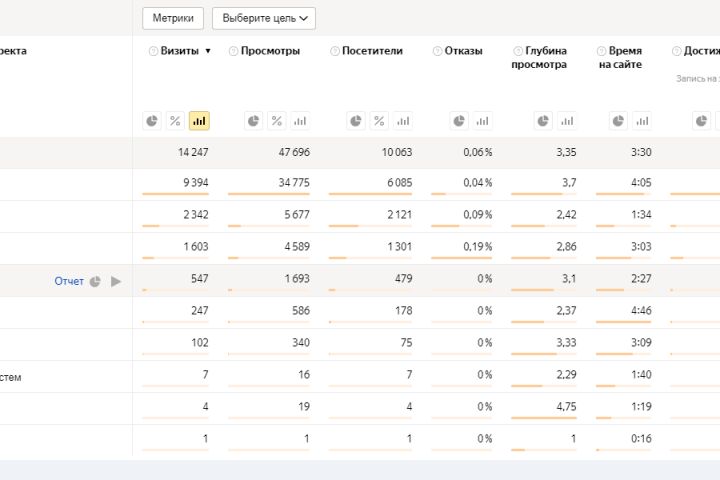Click pie chart icon under Посетители
This screenshot has height=480, width=720.
356,121
